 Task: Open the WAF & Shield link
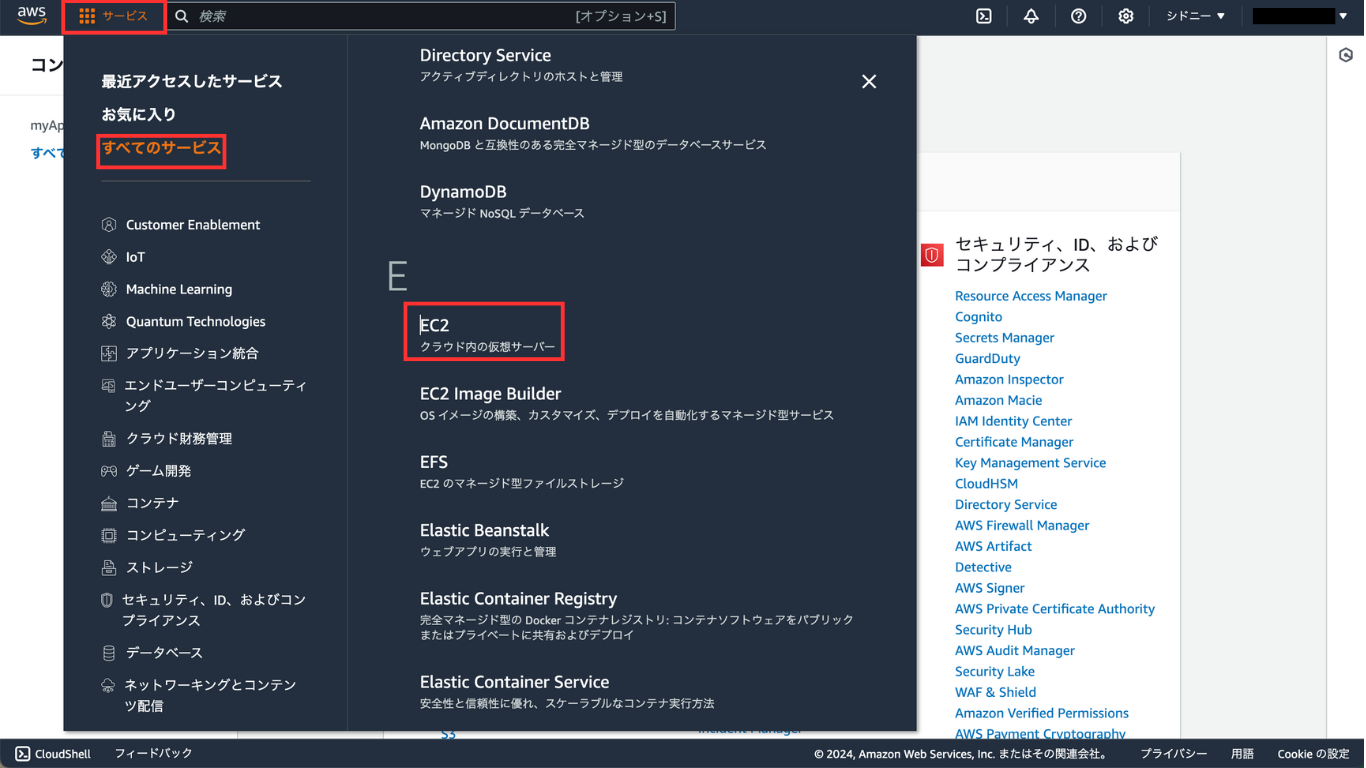995,693
